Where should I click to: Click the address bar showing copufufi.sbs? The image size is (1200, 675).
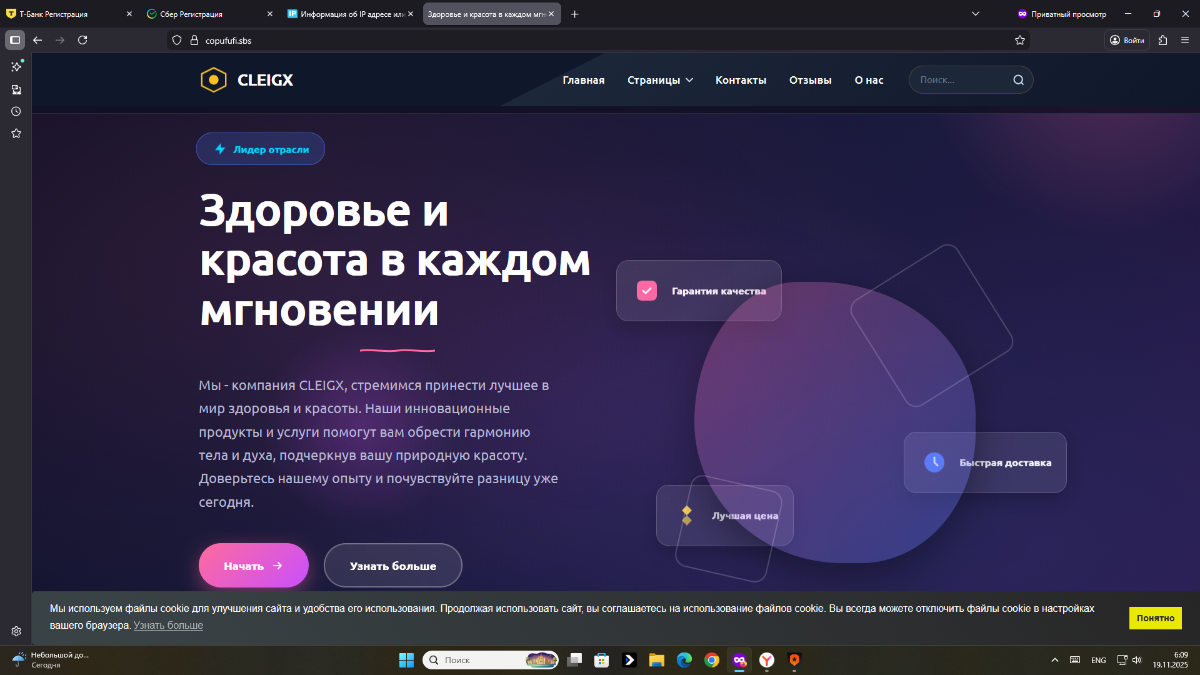[x=598, y=40]
